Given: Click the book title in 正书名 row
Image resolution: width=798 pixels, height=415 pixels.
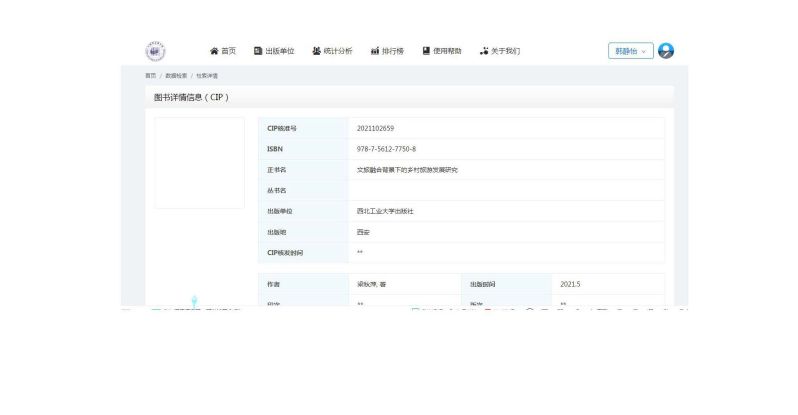Looking at the screenshot, I should coord(407,170).
